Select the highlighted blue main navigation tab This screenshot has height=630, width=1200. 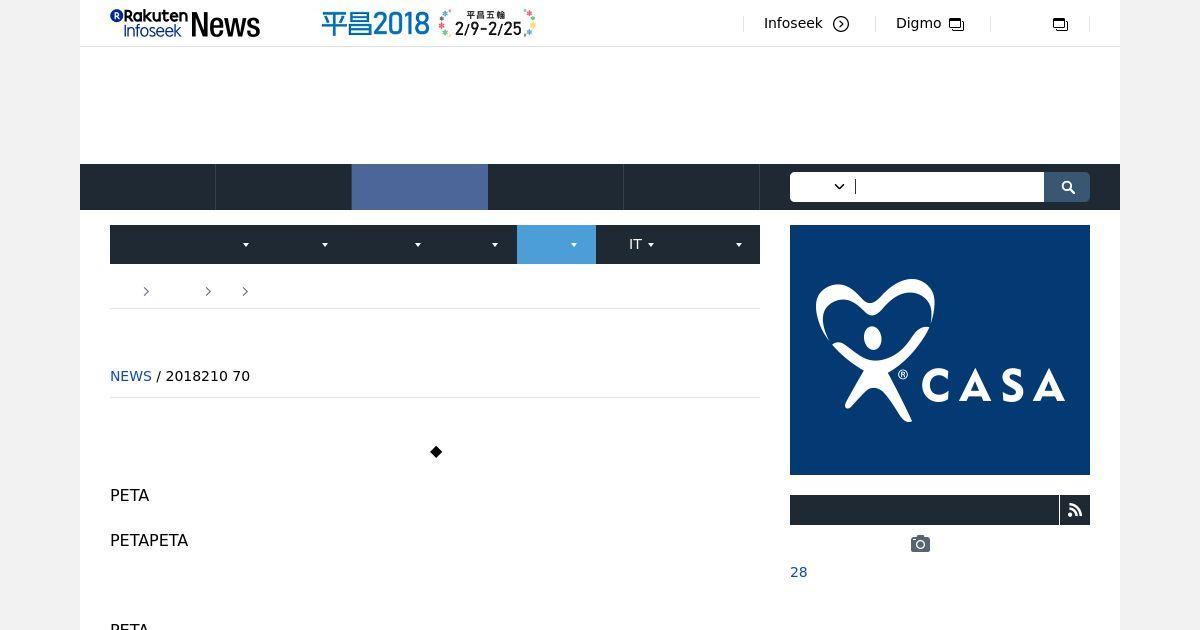tap(420, 187)
